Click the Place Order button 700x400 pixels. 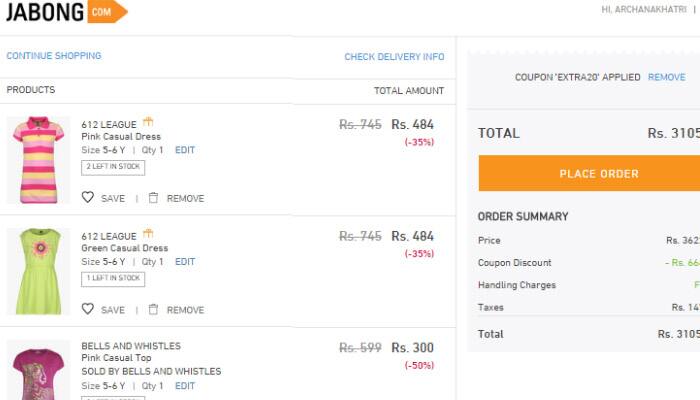tap(589, 173)
